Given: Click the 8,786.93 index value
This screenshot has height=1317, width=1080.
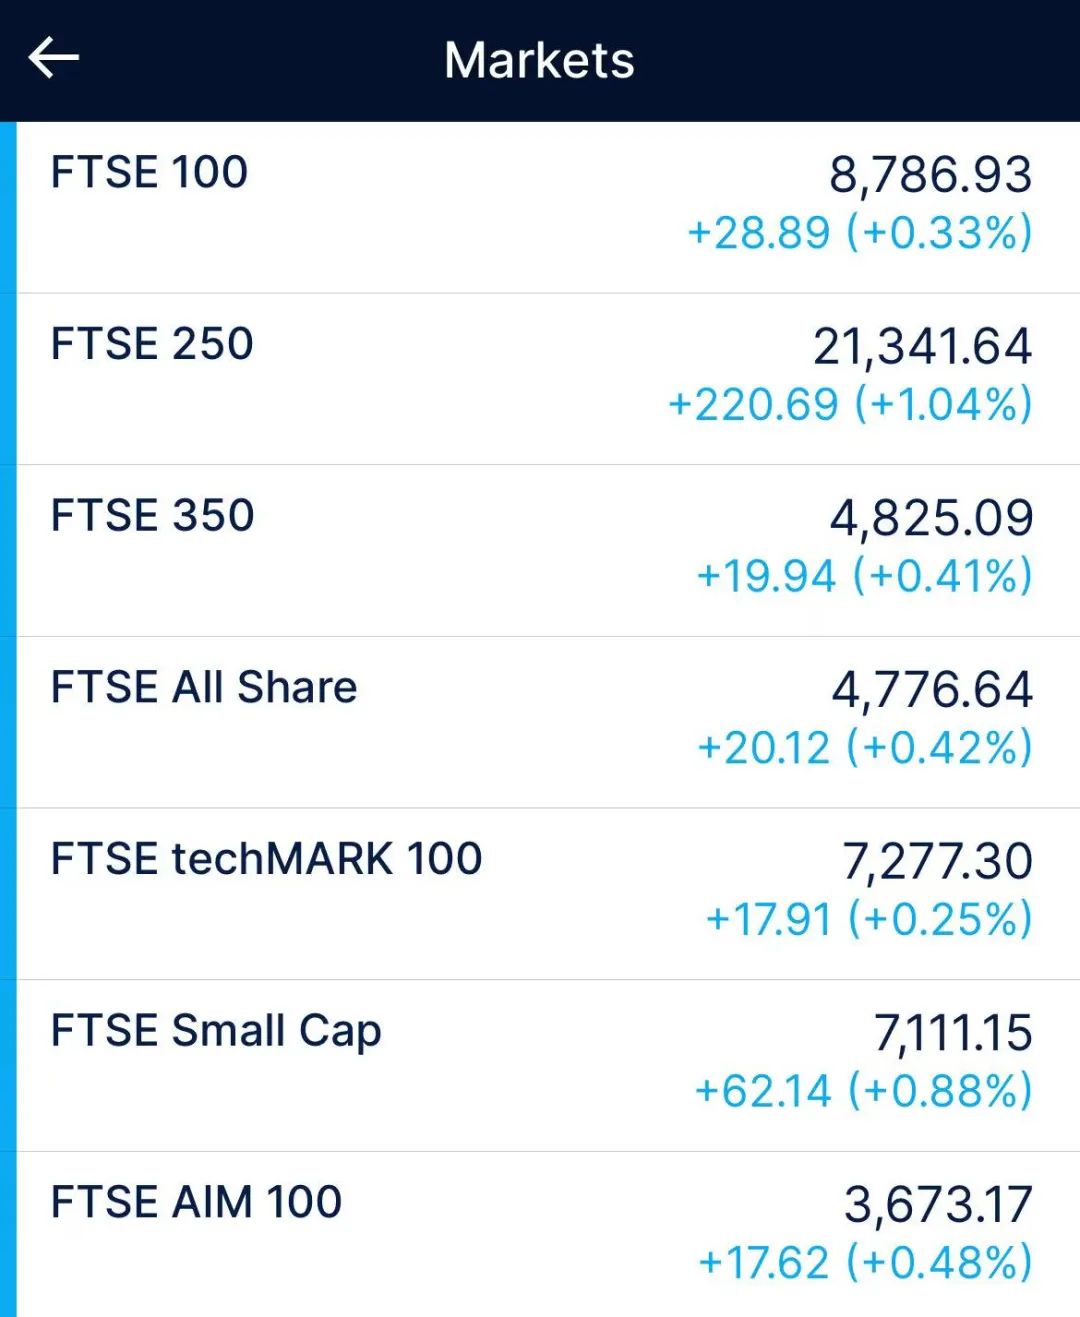Looking at the screenshot, I should tap(930, 175).
